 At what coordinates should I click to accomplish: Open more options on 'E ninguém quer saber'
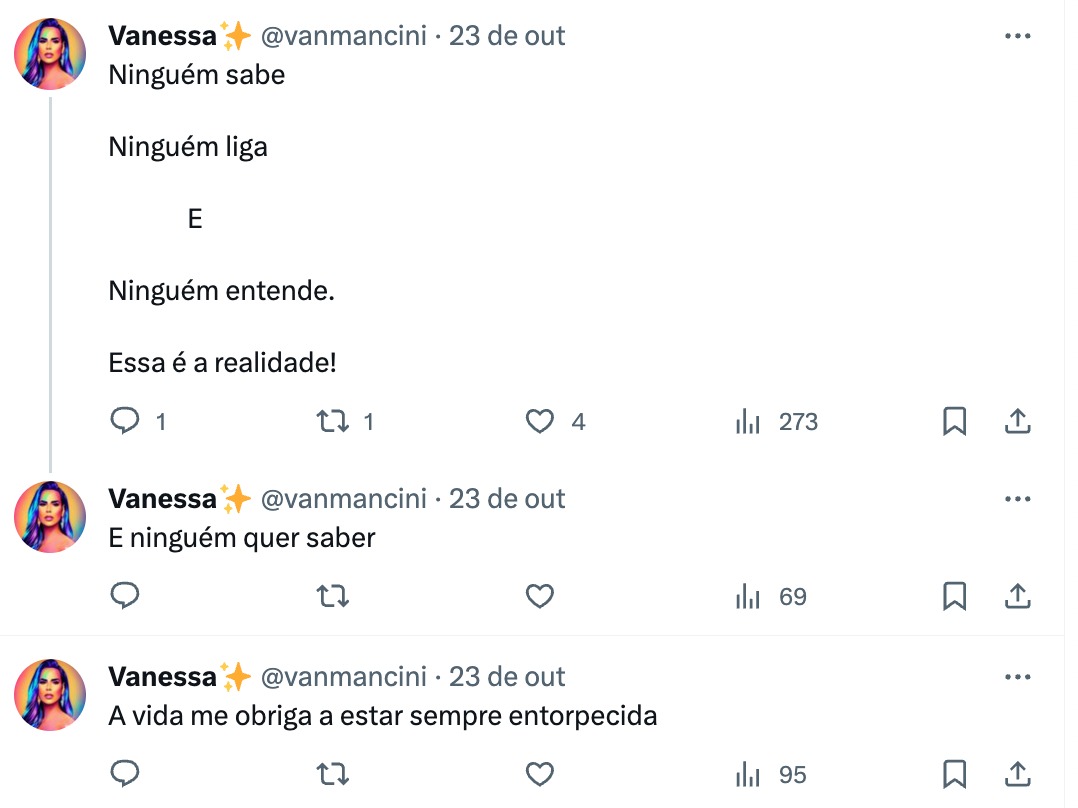[1016, 499]
